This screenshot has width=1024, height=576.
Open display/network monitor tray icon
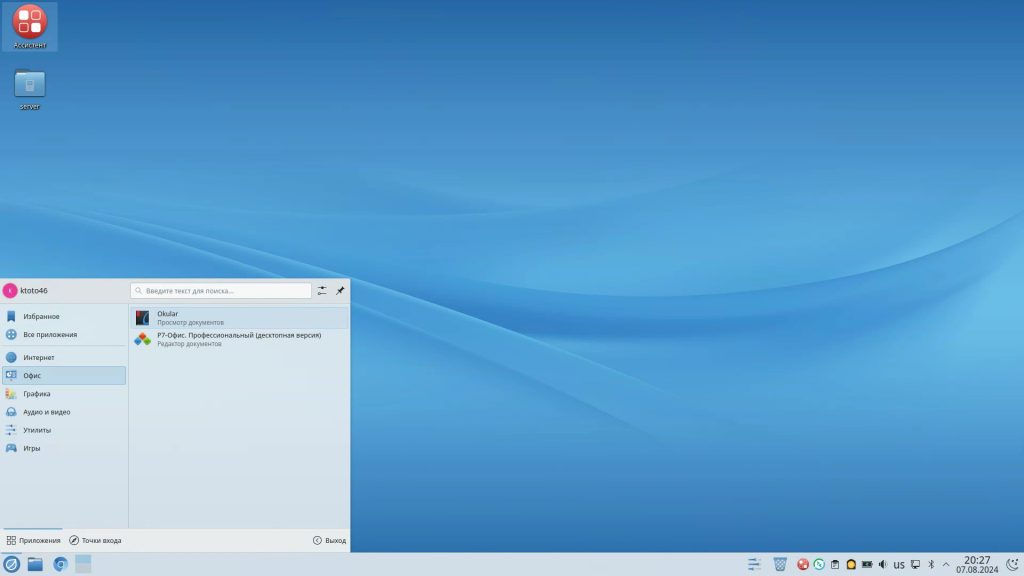916,564
